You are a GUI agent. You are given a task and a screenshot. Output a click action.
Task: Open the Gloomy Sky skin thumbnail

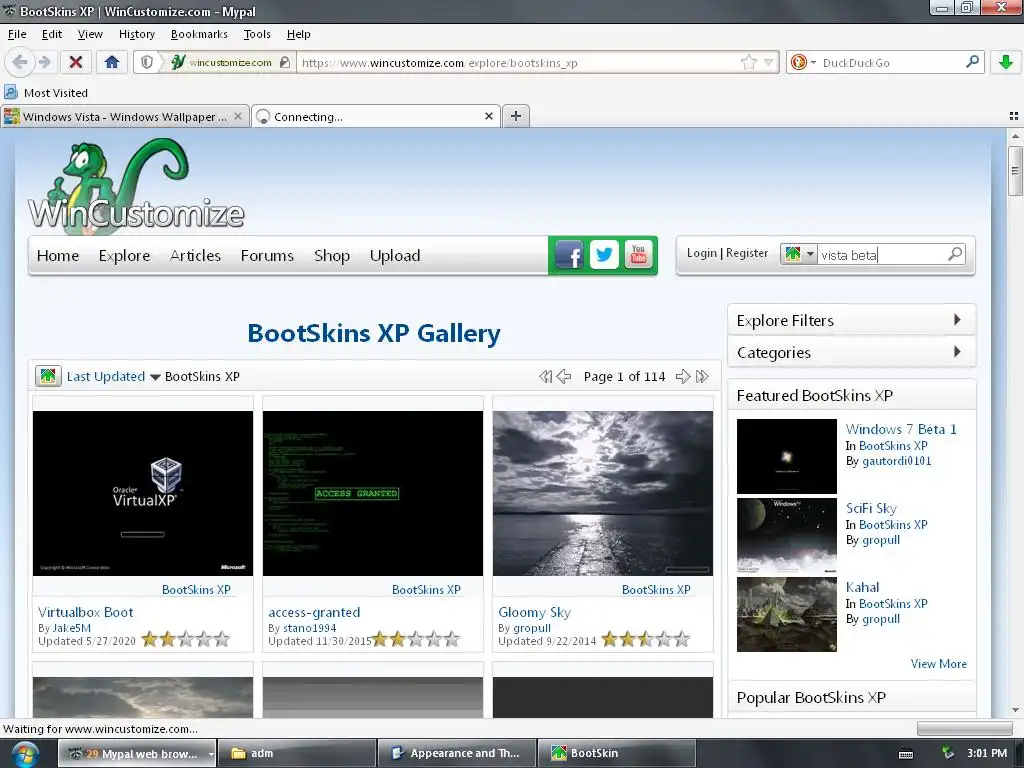point(602,493)
